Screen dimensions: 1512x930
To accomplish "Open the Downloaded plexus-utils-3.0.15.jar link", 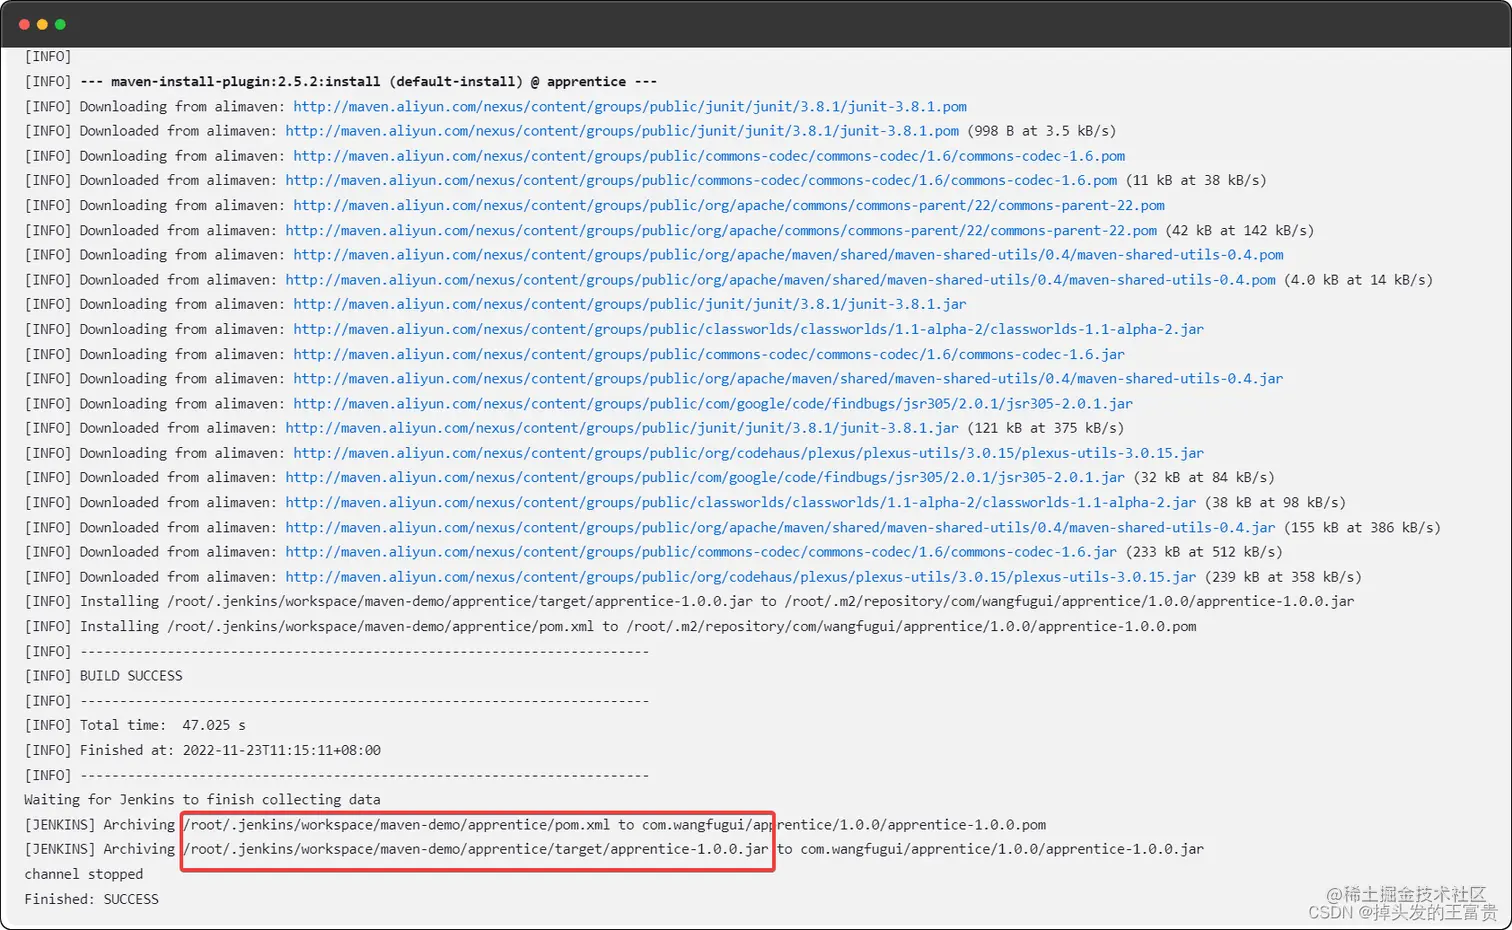I will pos(740,577).
